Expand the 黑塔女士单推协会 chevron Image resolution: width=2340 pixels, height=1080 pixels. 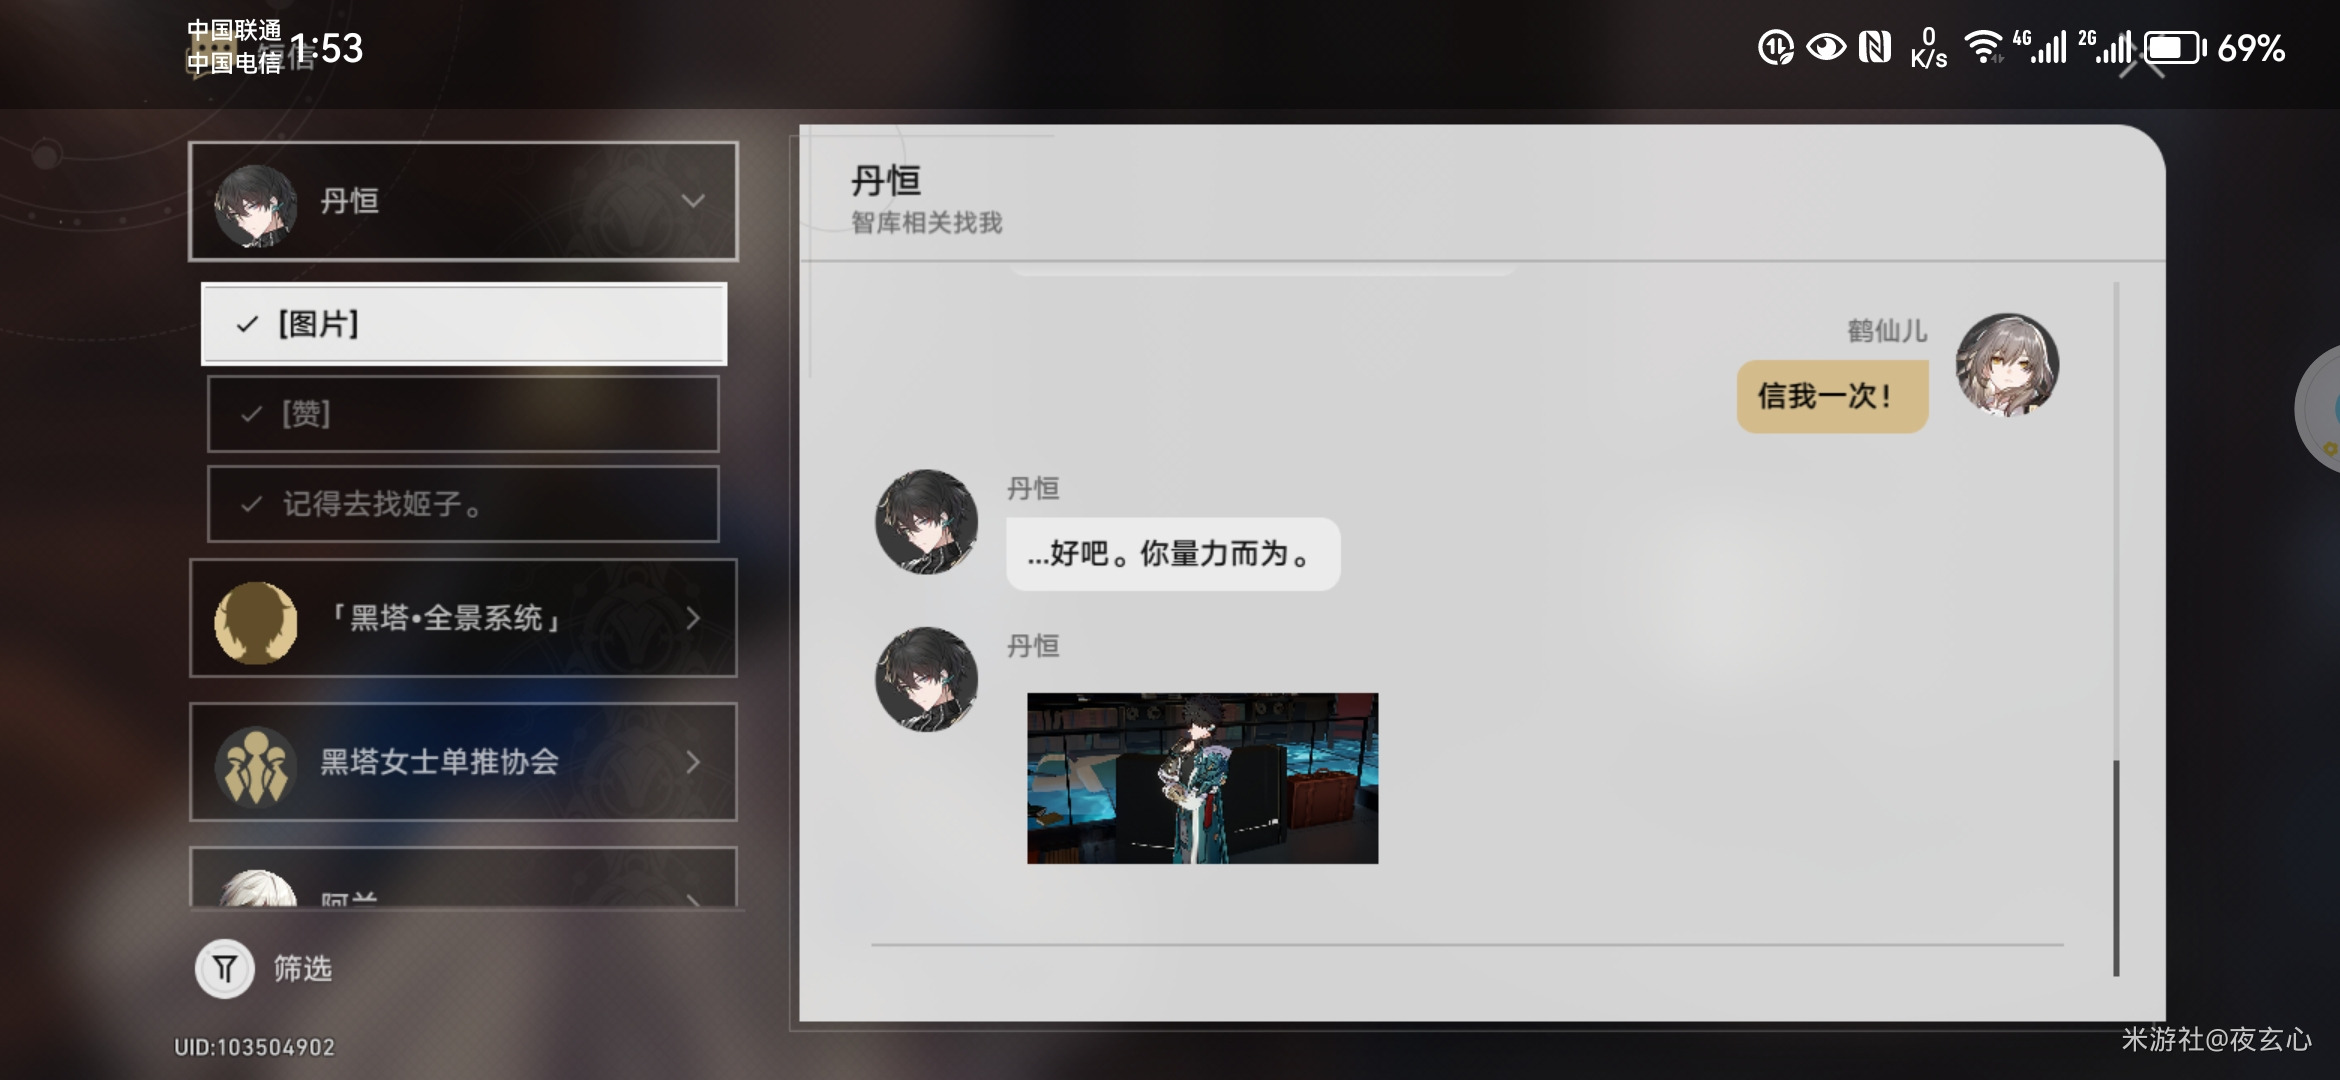(693, 763)
